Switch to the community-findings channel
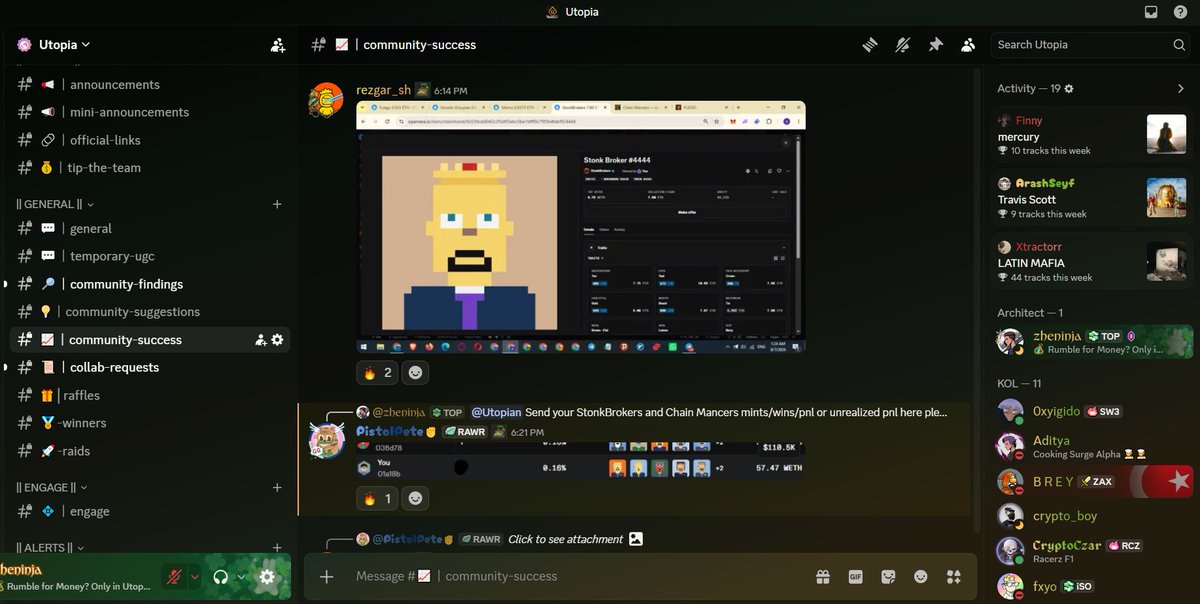The width and height of the screenshot is (1200, 604). tap(150, 284)
